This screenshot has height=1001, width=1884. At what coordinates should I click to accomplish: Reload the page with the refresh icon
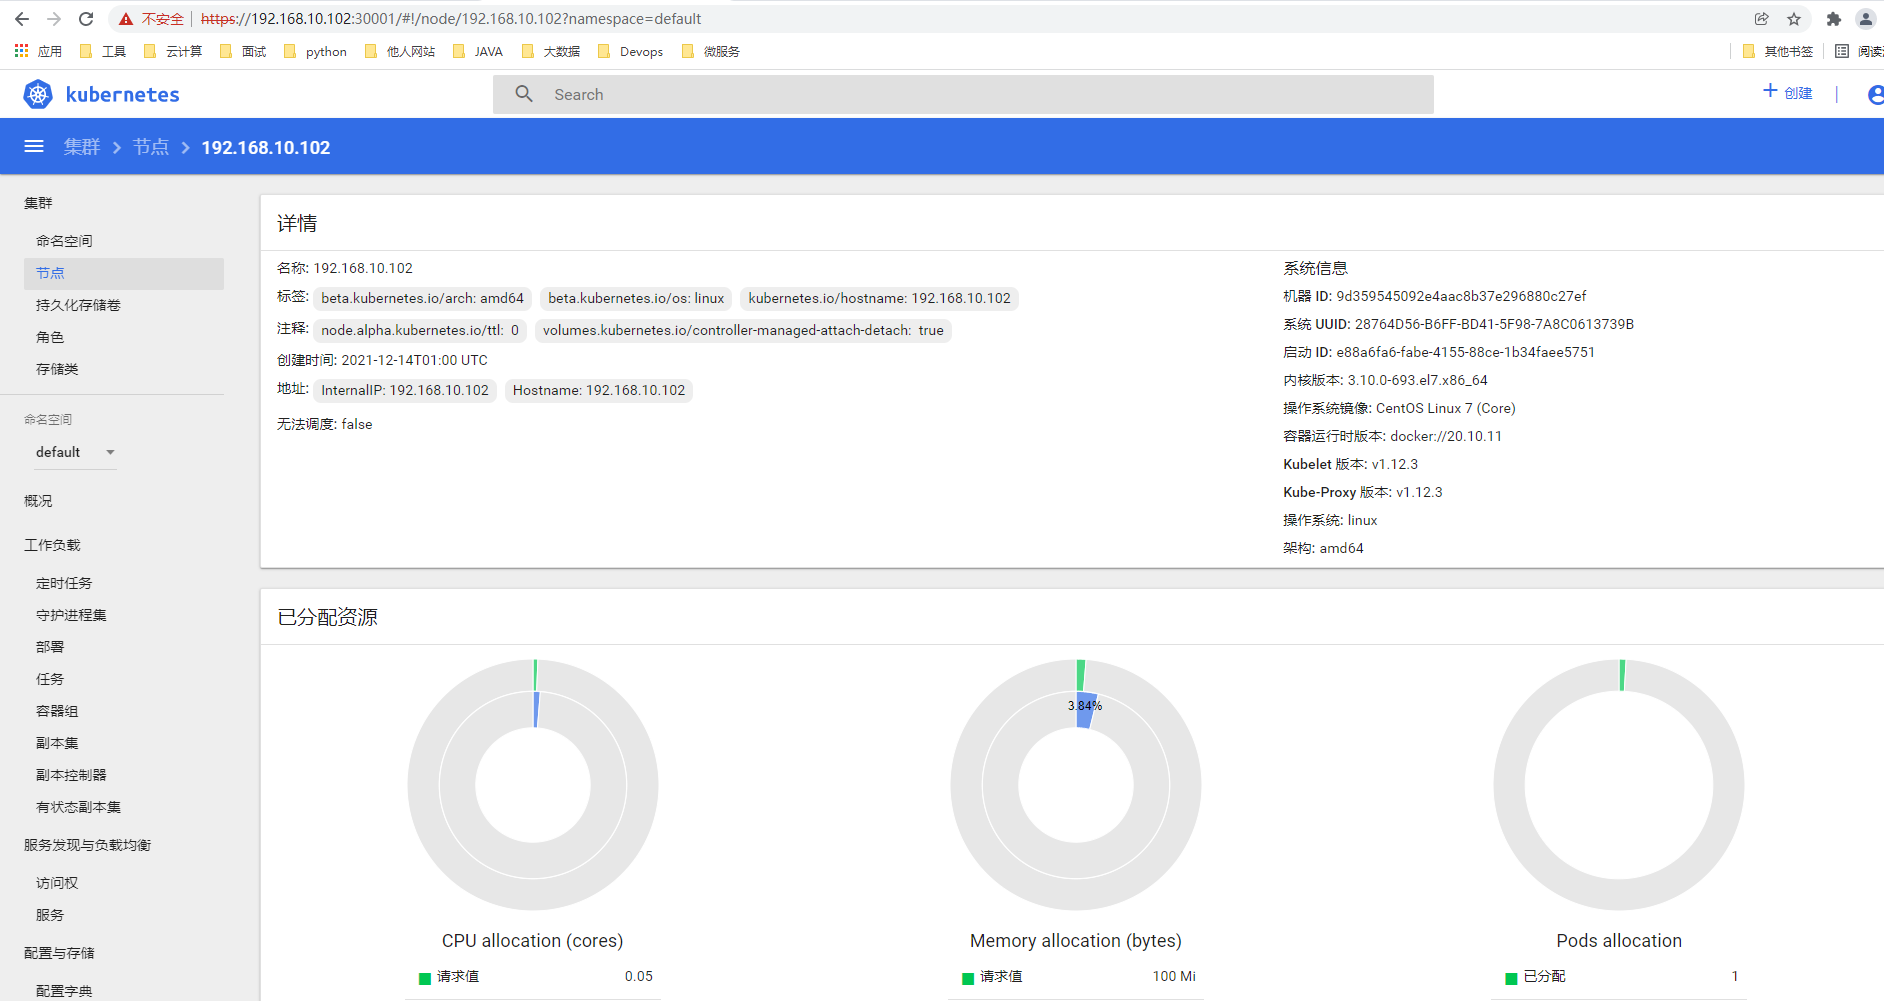coord(86,19)
